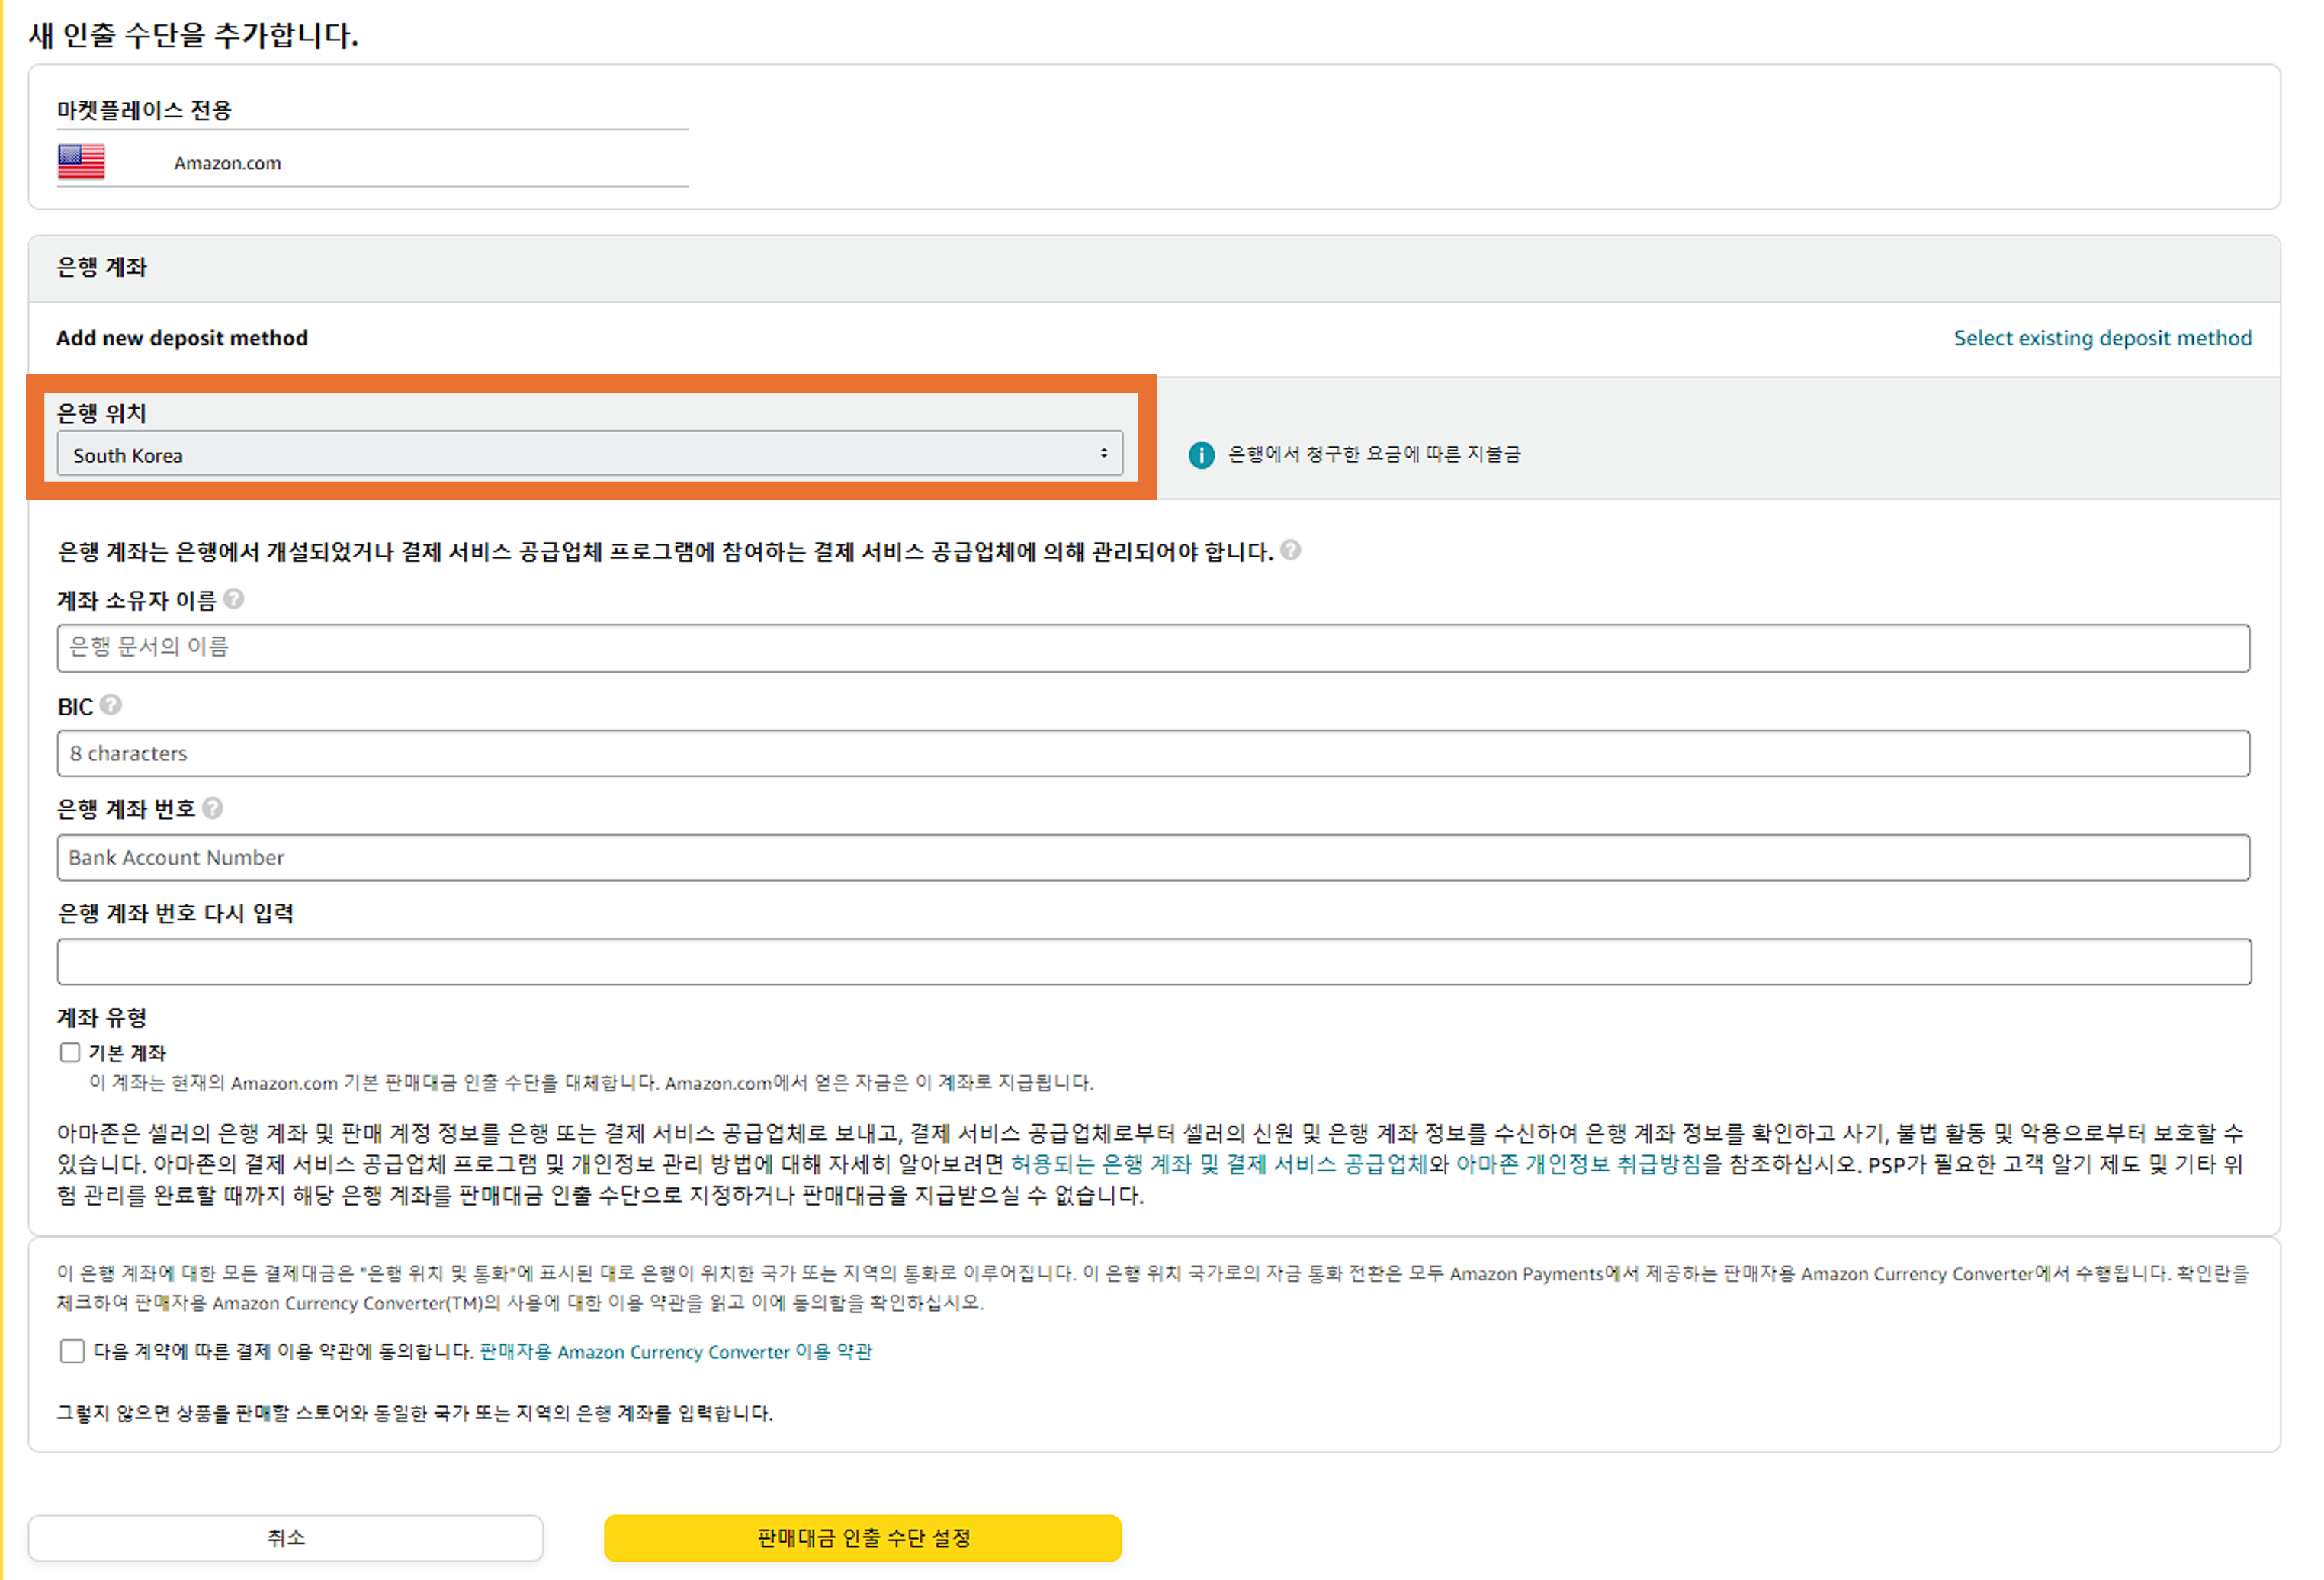Click help icon next to 은행 계좌 번호
The image size is (2324, 1580).
(x=212, y=808)
